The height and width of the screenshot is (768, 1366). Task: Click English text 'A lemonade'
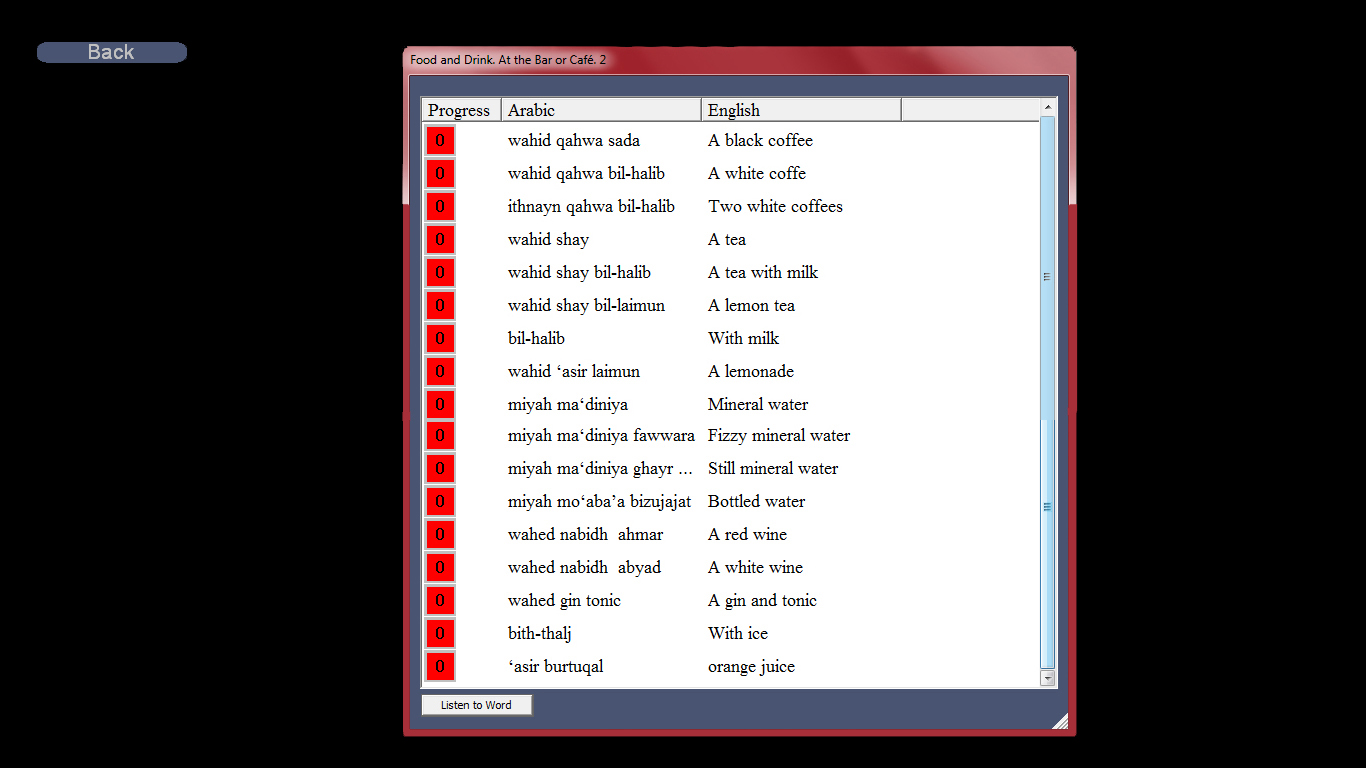751,372
